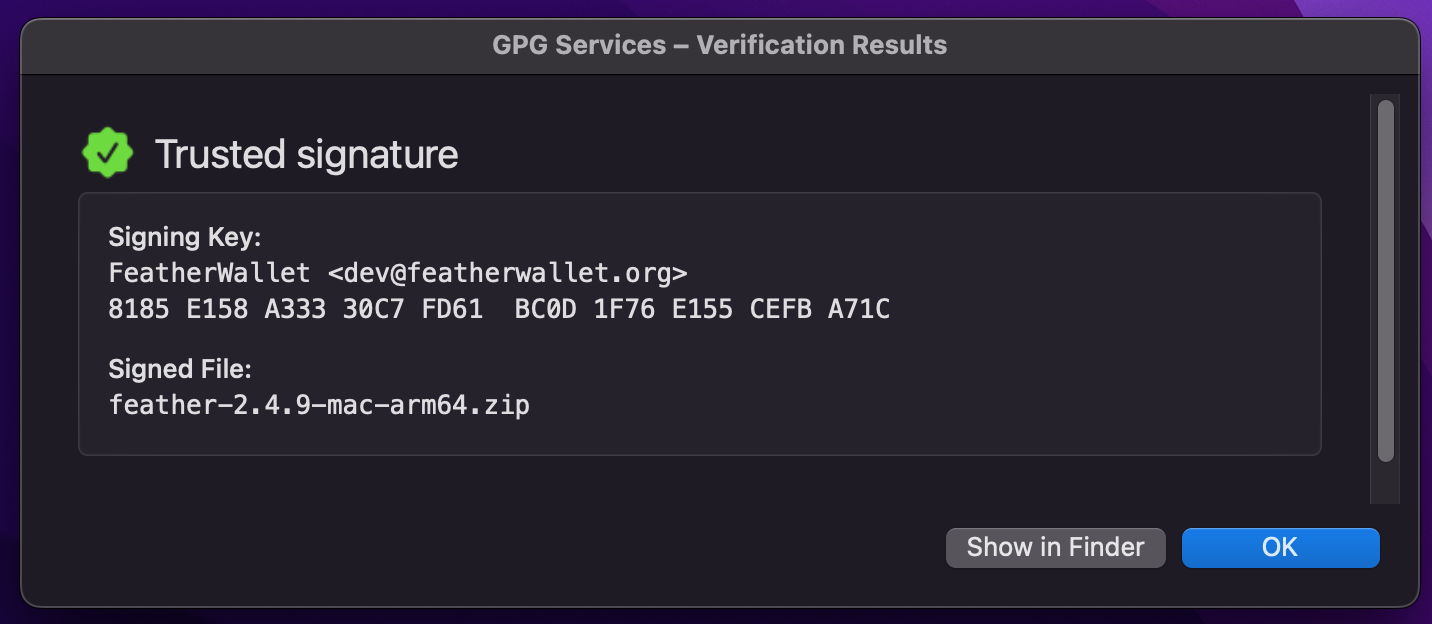Click the 'Verification Results' text in the title
The width and height of the screenshot is (1432, 624).
coord(822,45)
